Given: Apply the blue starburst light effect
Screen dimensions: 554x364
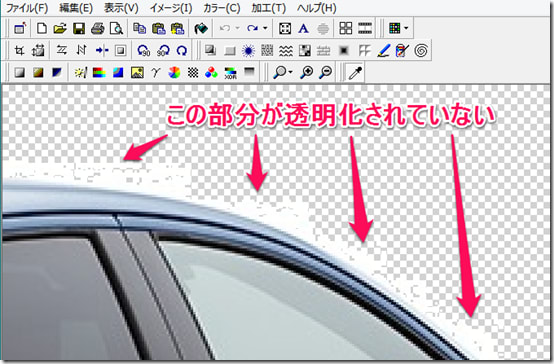Looking at the screenshot, I should pyautogui.click(x=248, y=51).
